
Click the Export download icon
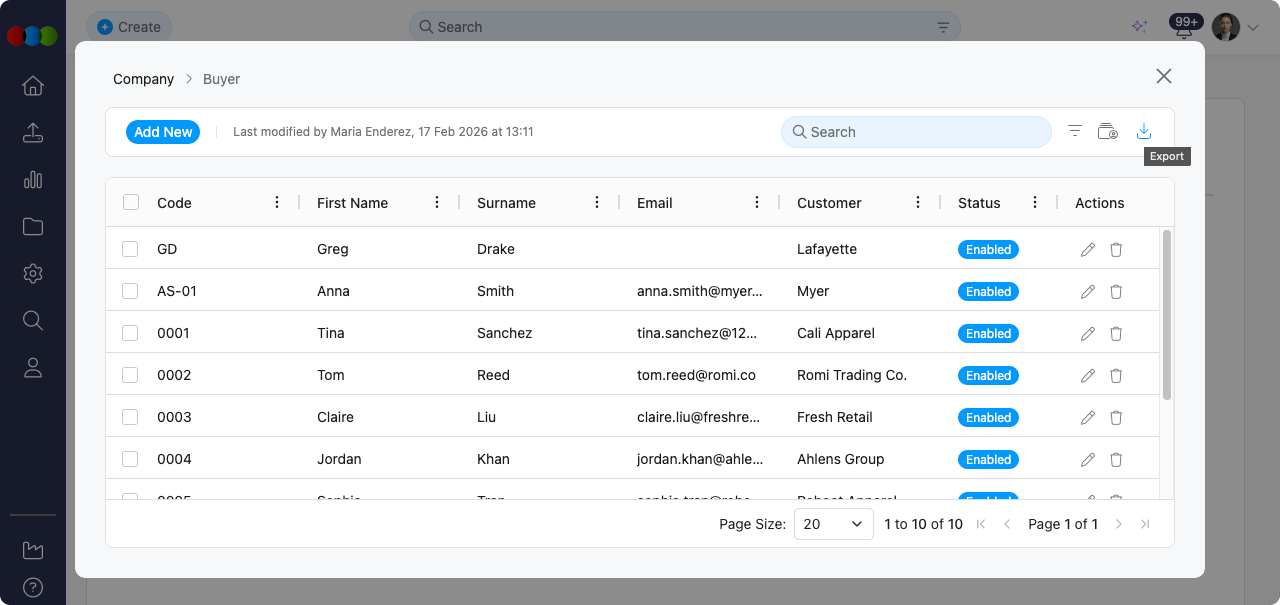click(1144, 132)
